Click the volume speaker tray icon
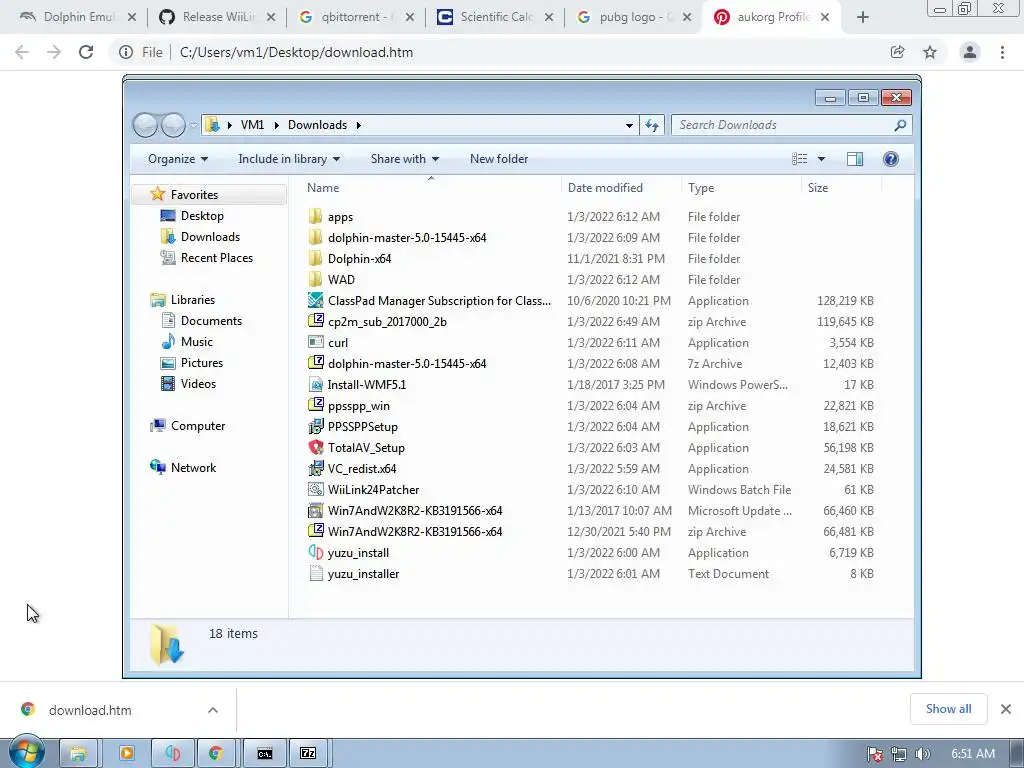Viewport: 1024px width, 768px height. click(x=922, y=754)
